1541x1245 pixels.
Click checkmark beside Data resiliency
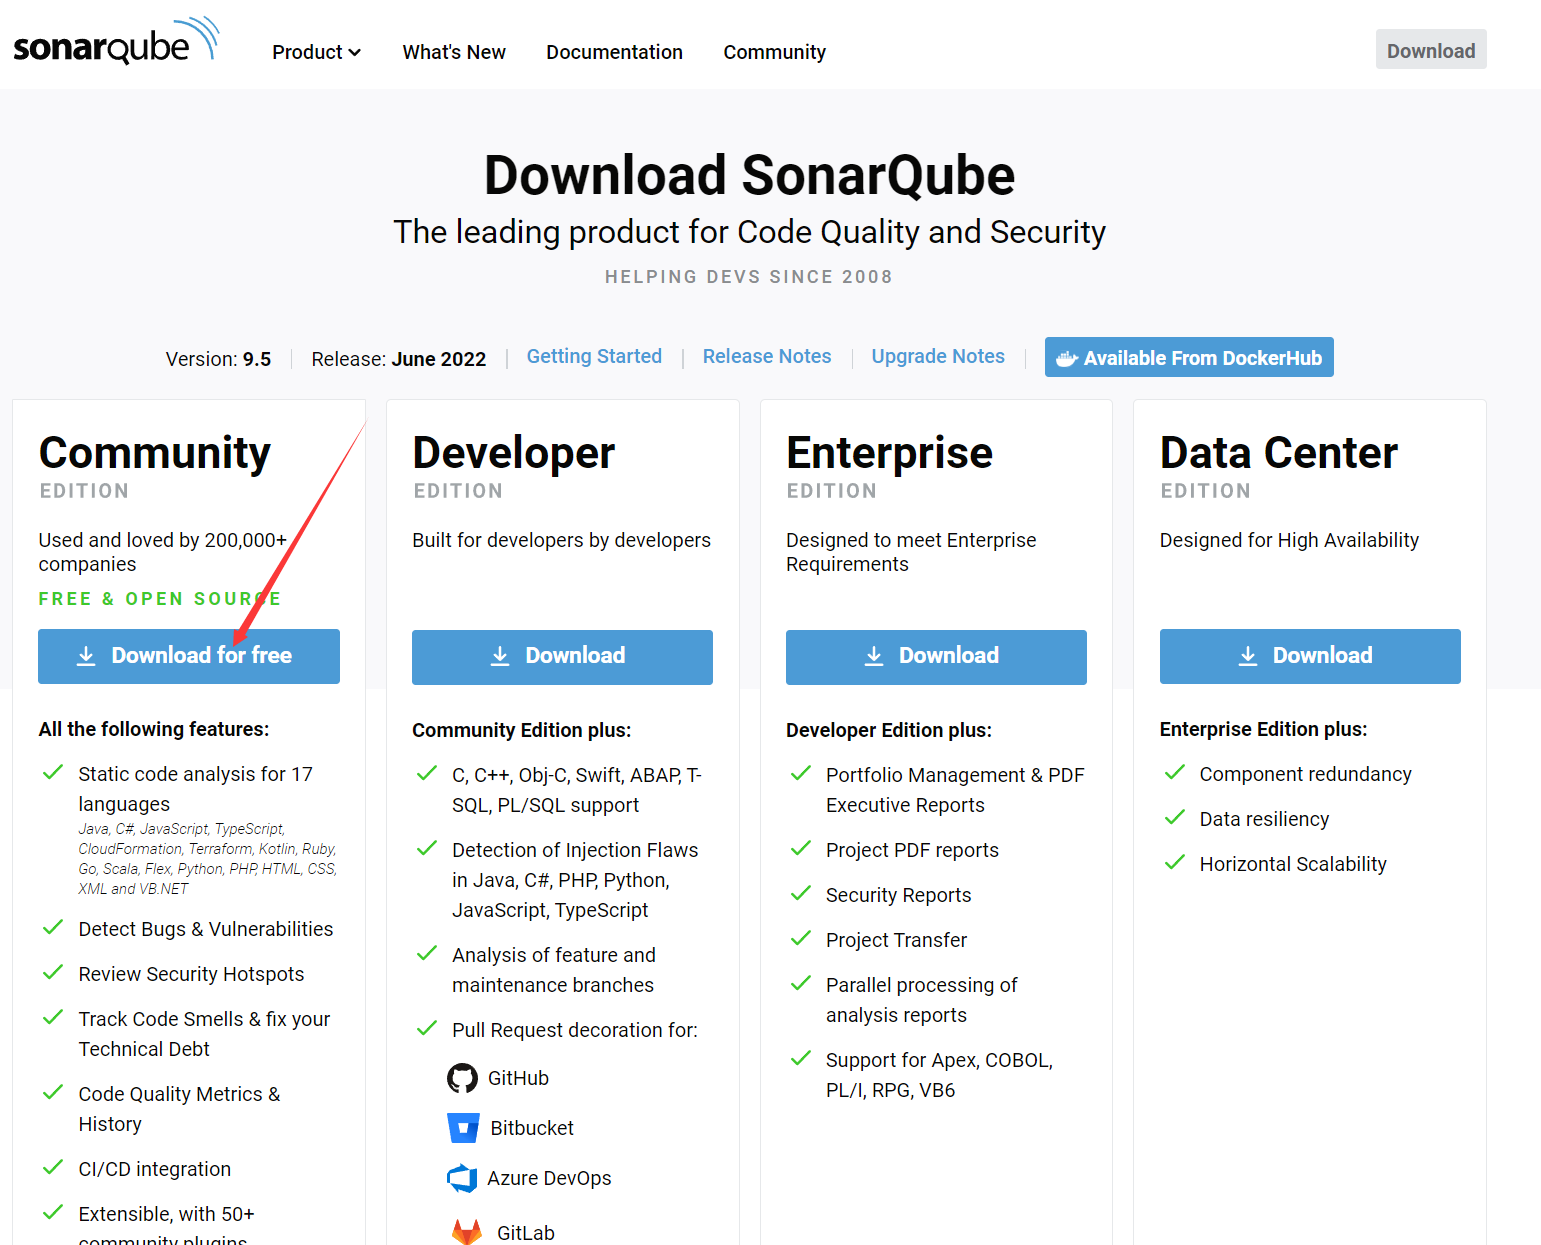pyautogui.click(x=1175, y=818)
